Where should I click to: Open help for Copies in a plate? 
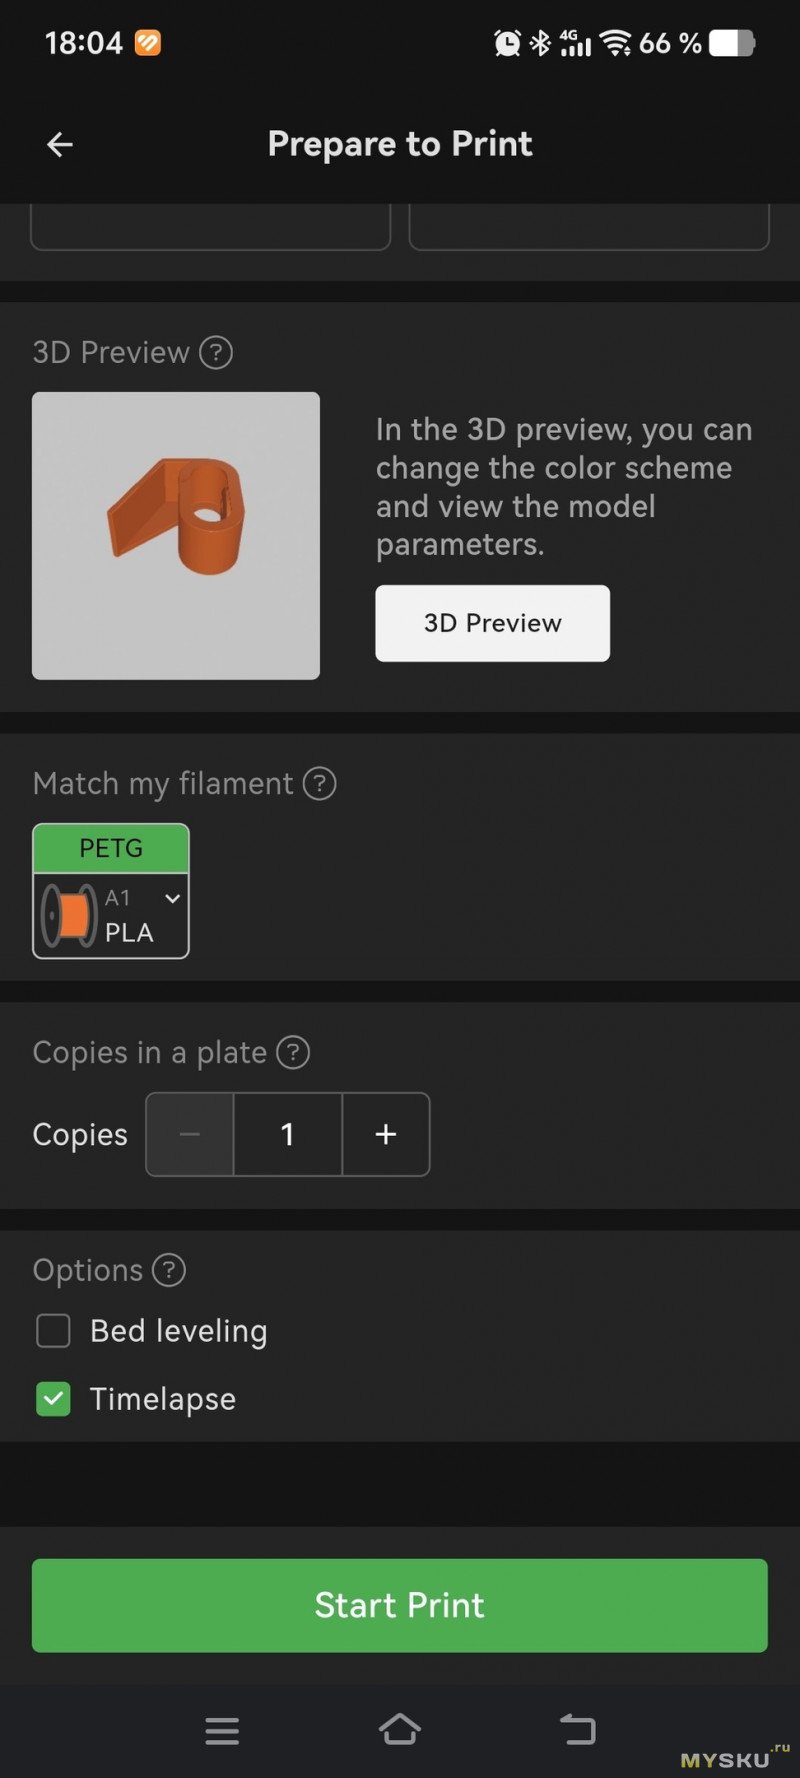(x=293, y=1052)
